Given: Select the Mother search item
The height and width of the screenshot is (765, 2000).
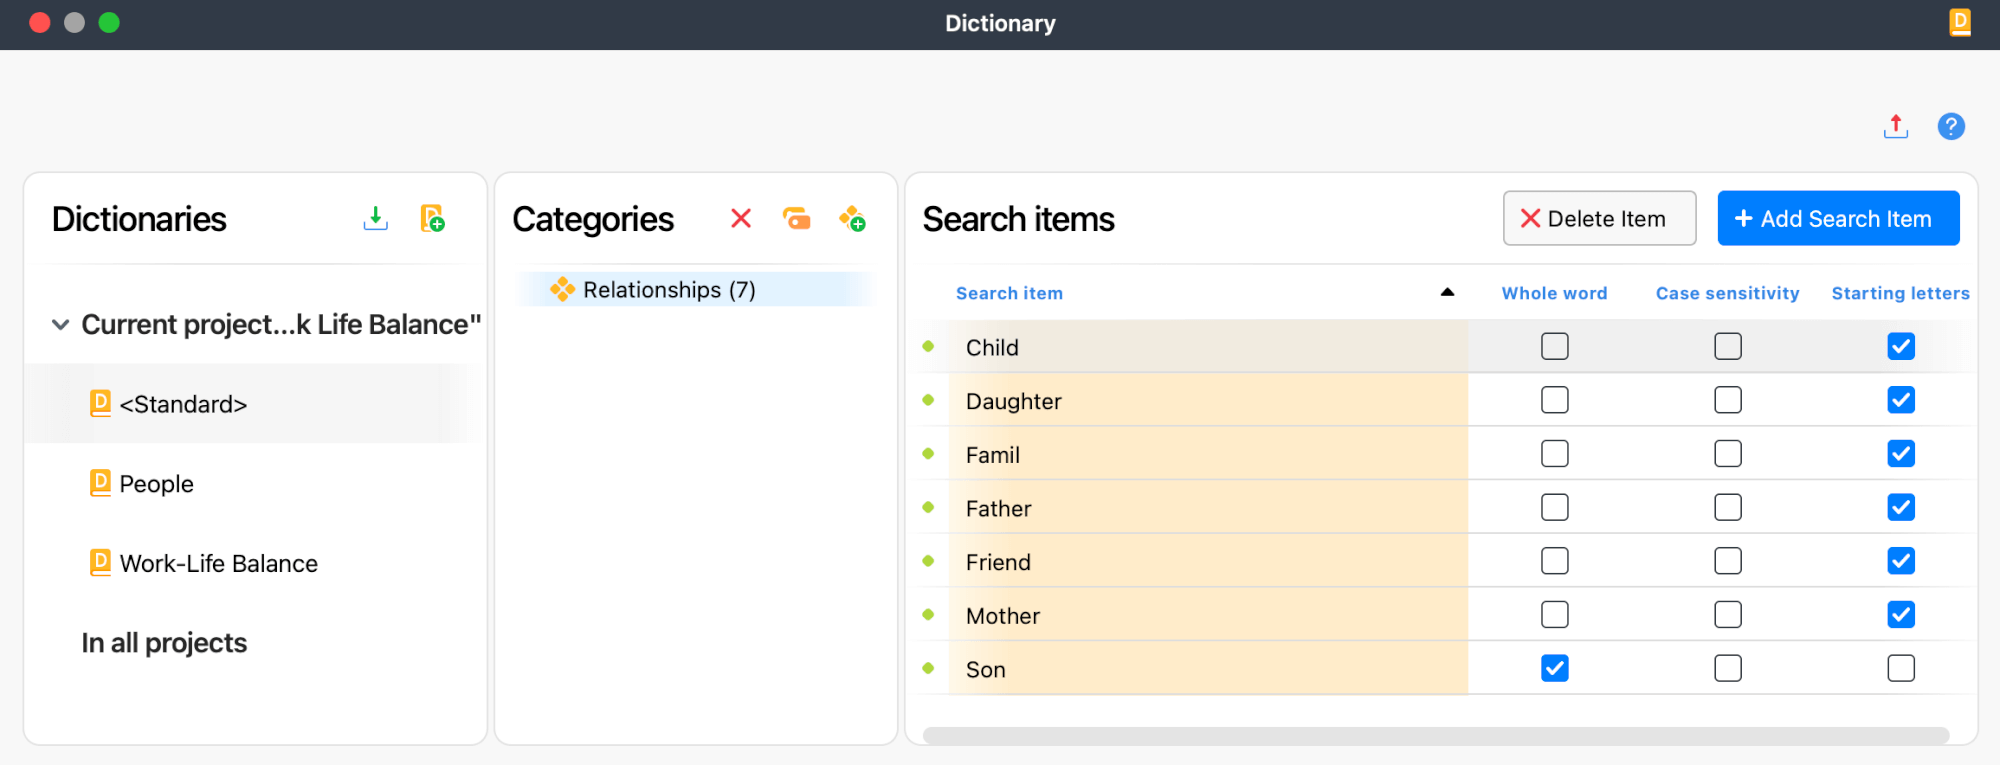Looking at the screenshot, I should 1002,616.
